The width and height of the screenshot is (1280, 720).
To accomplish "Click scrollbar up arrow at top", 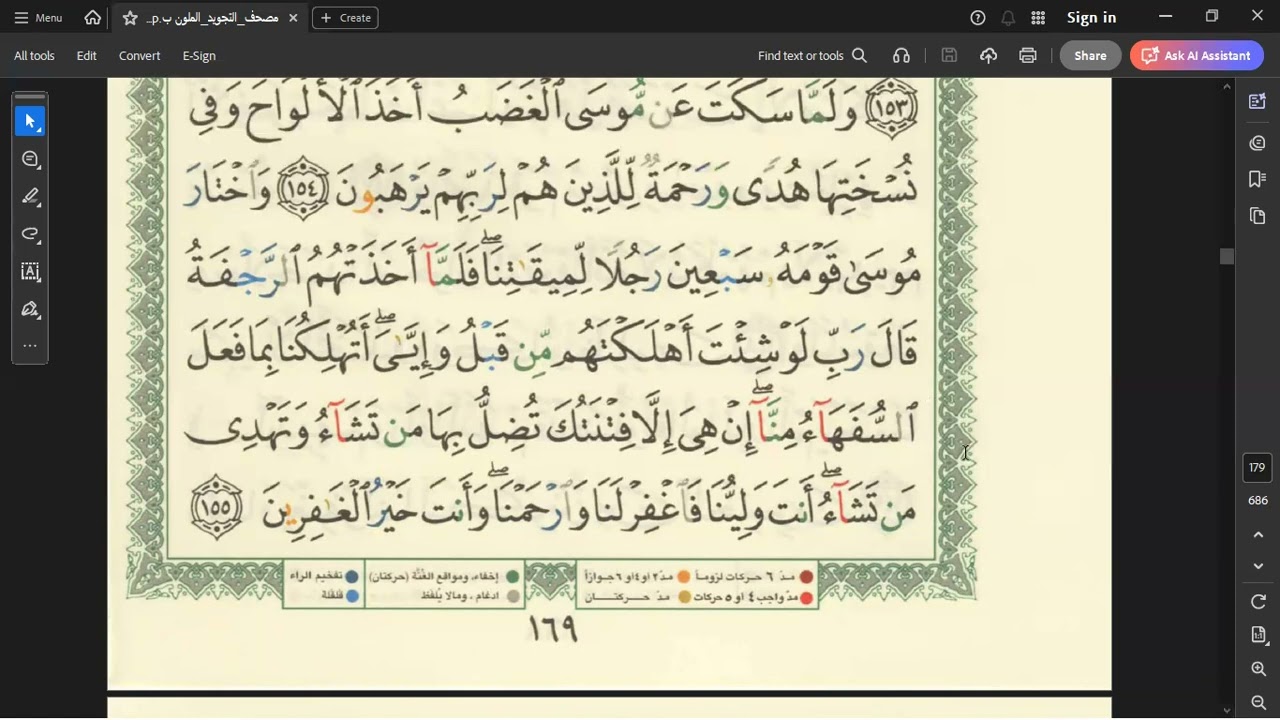I will point(1227,87).
